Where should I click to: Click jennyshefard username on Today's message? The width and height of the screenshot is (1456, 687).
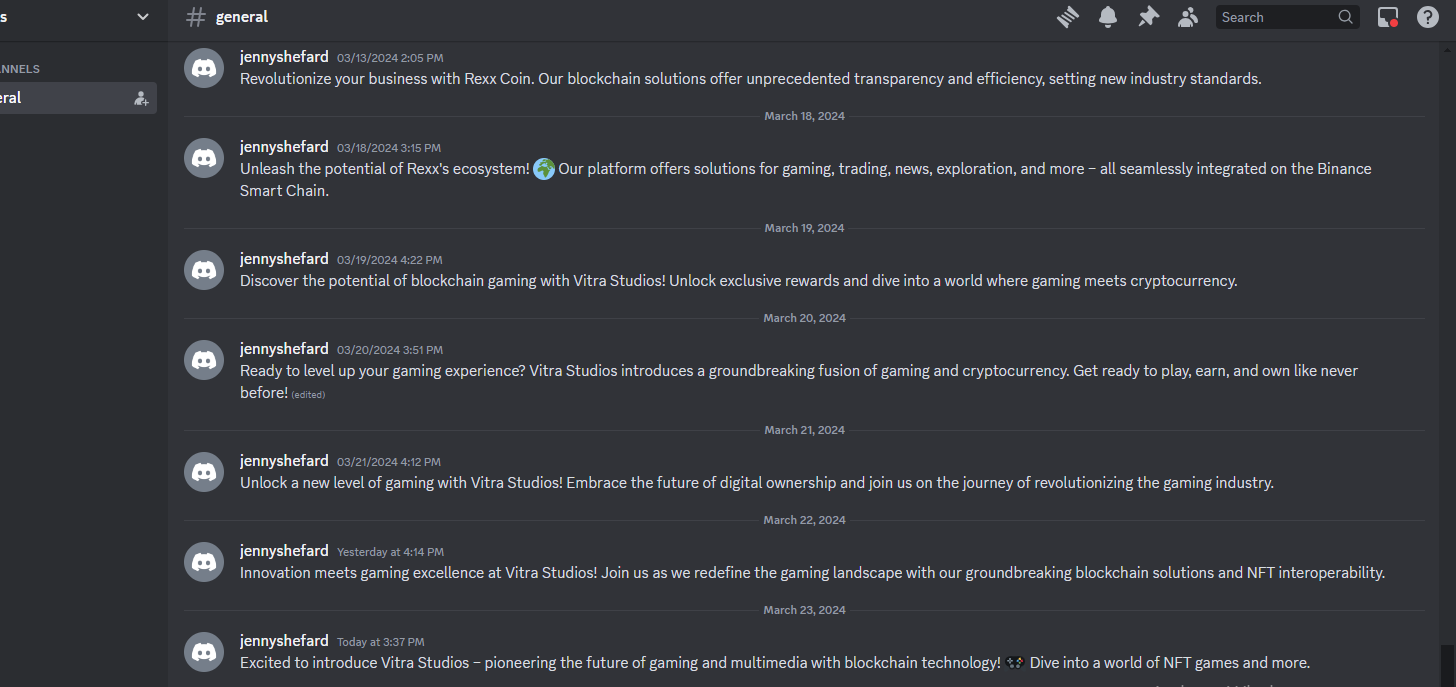[x=284, y=641]
